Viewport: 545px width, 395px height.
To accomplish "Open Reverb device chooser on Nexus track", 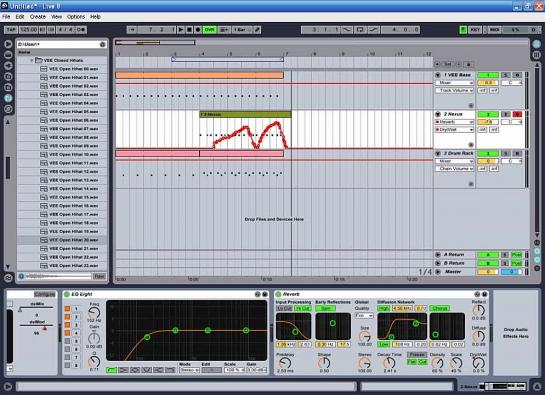I will pos(455,122).
